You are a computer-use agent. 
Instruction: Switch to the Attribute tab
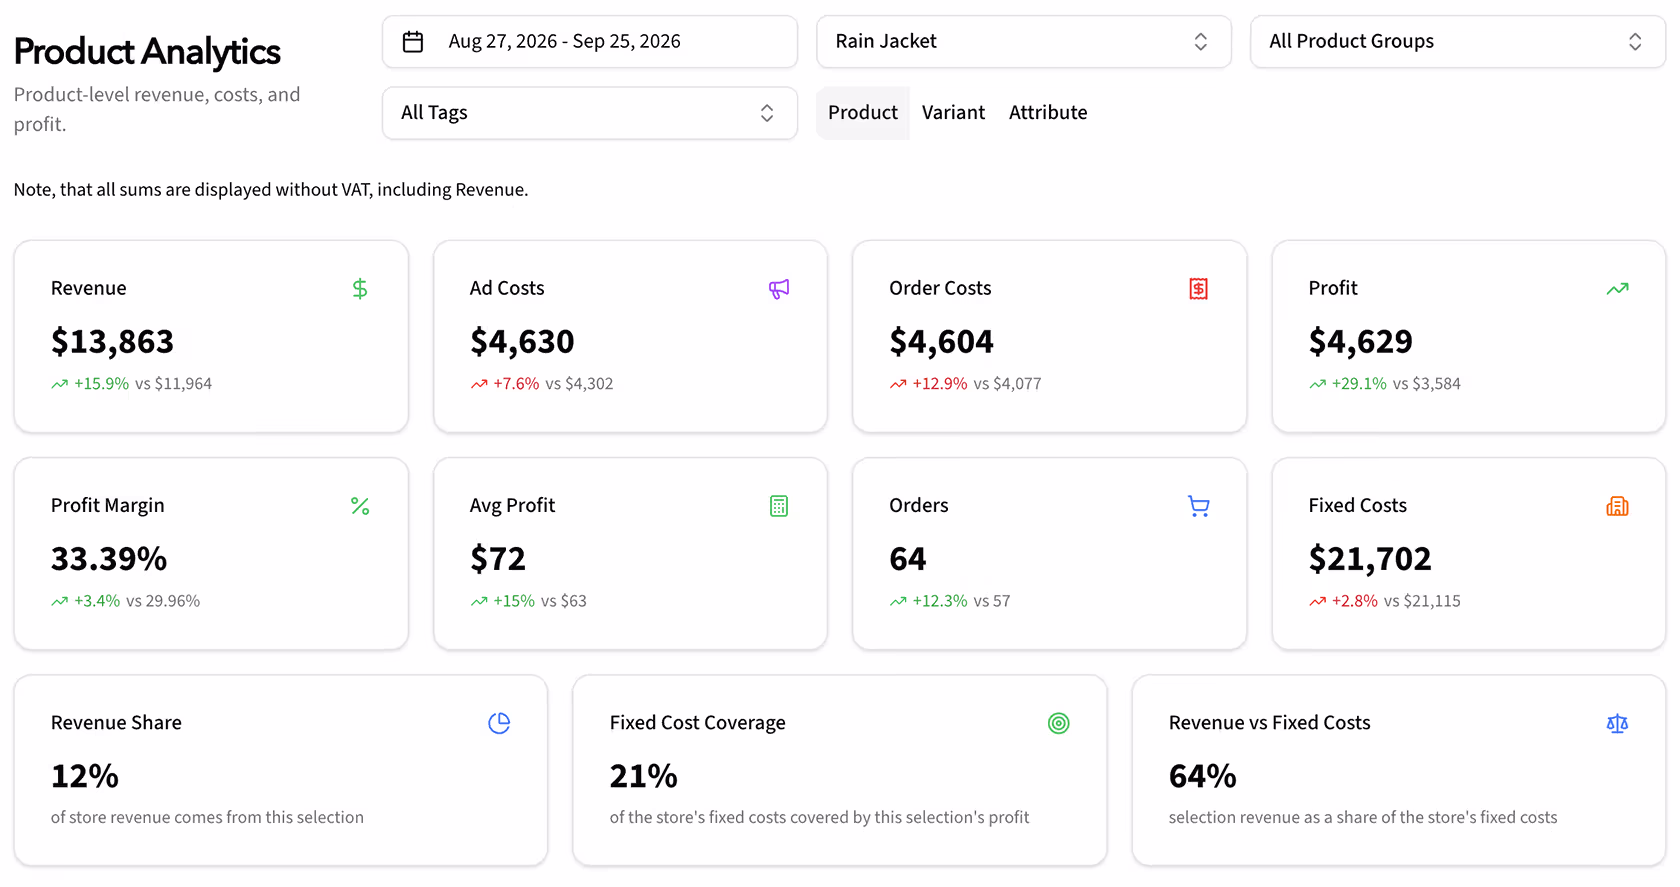click(1048, 113)
